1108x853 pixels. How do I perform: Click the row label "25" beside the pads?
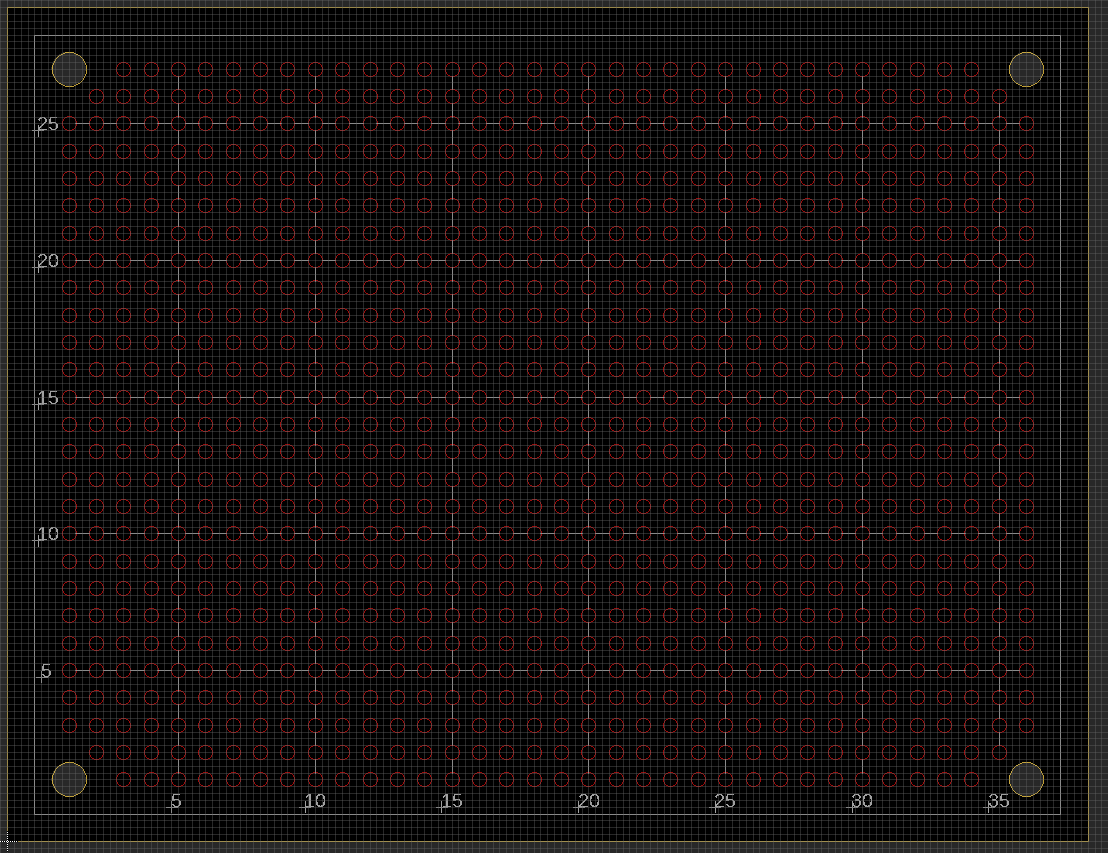point(48,124)
